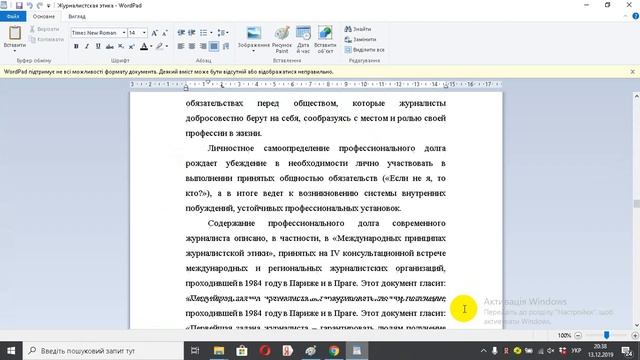
Task: Open Task View on the taskbar
Action: (195, 351)
